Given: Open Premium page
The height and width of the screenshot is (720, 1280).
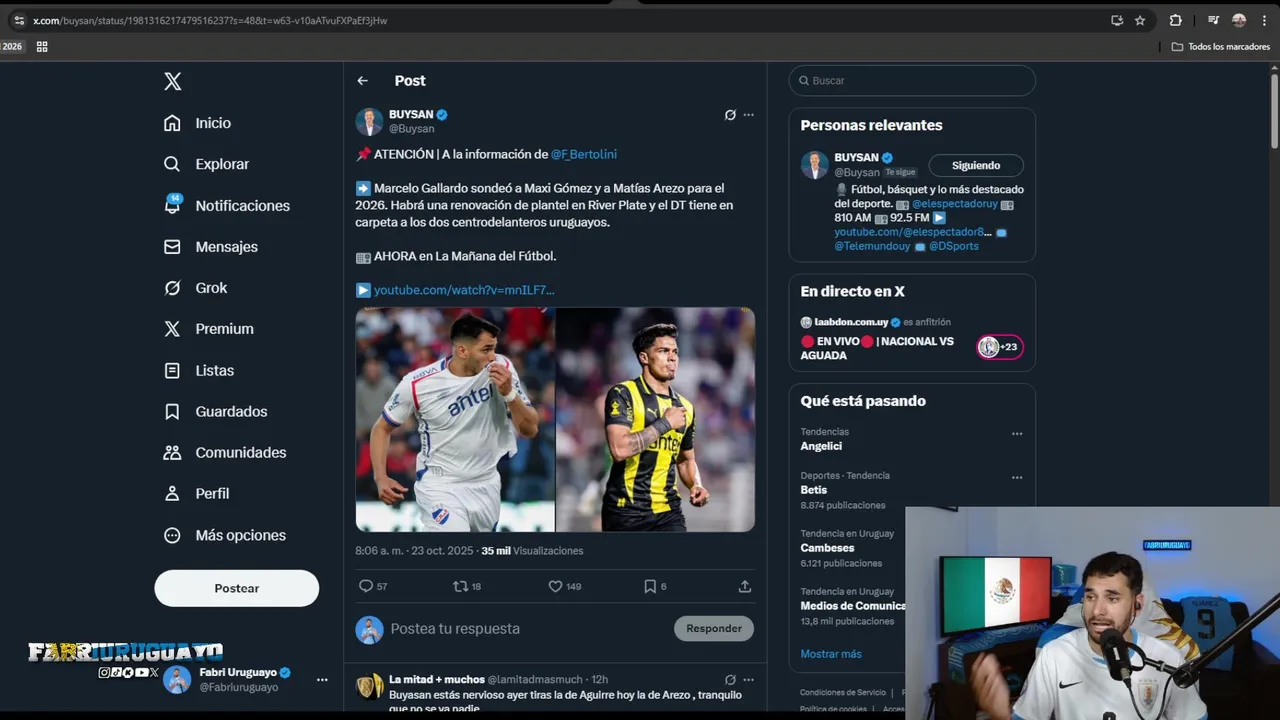Looking at the screenshot, I should (x=209, y=329).
